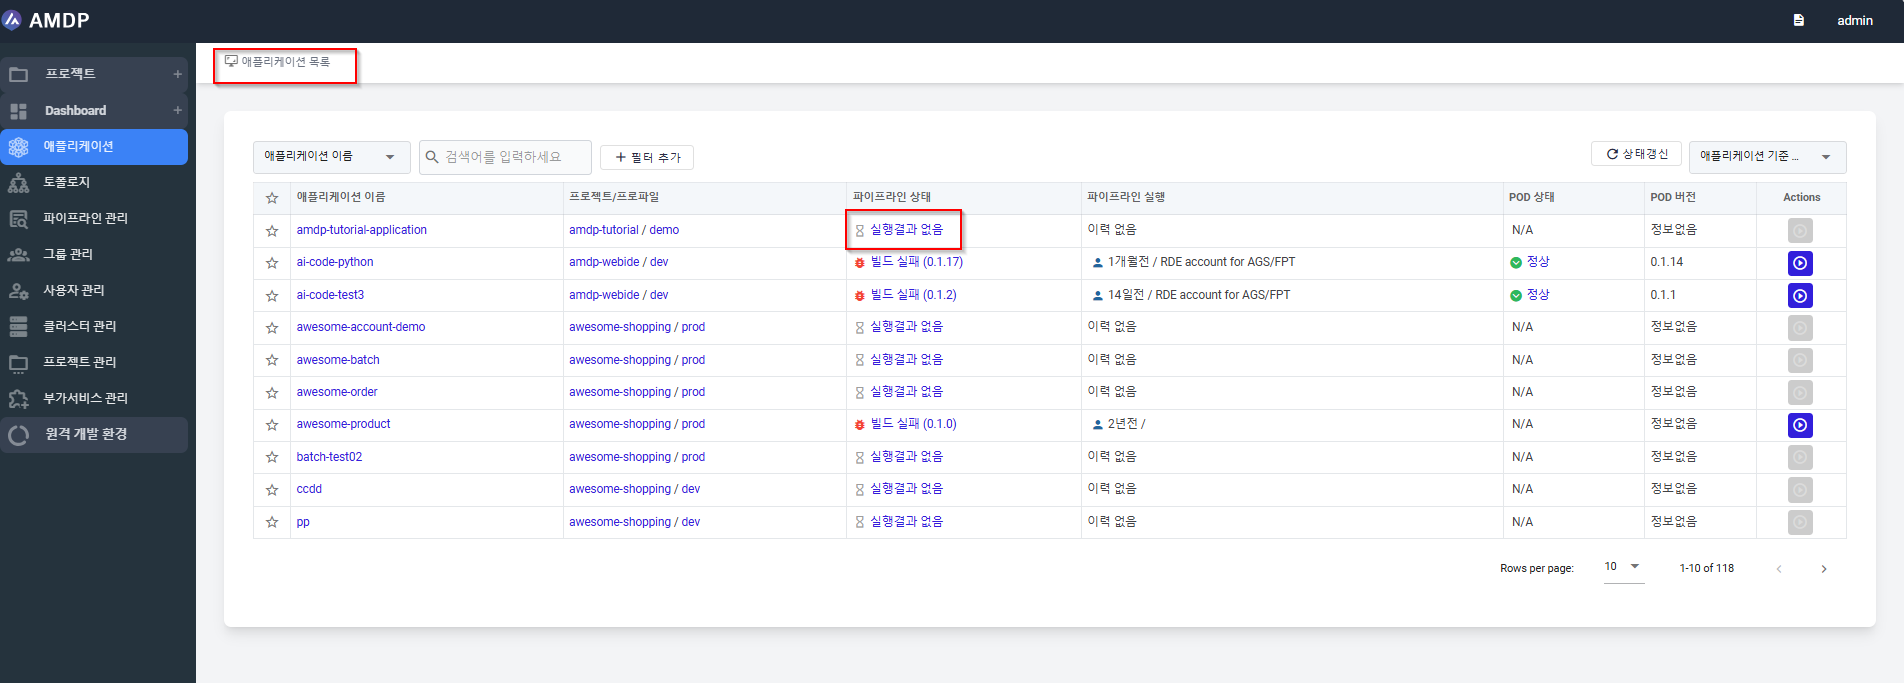The image size is (1904, 683).
Task: Click the search magnifier icon
Action: (x=432, y=157)
